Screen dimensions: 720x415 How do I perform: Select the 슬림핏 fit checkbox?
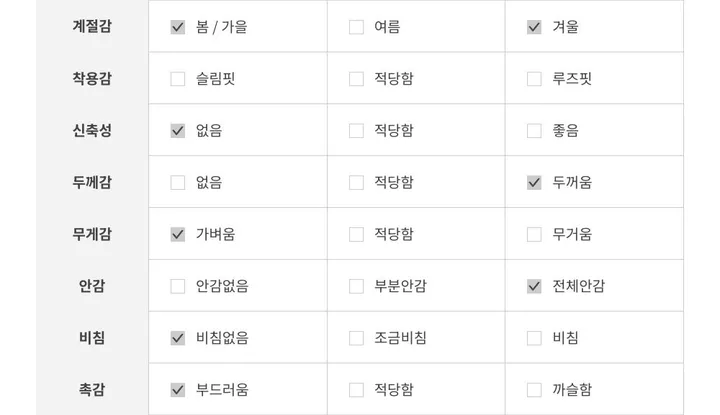(x=178, y=79)
